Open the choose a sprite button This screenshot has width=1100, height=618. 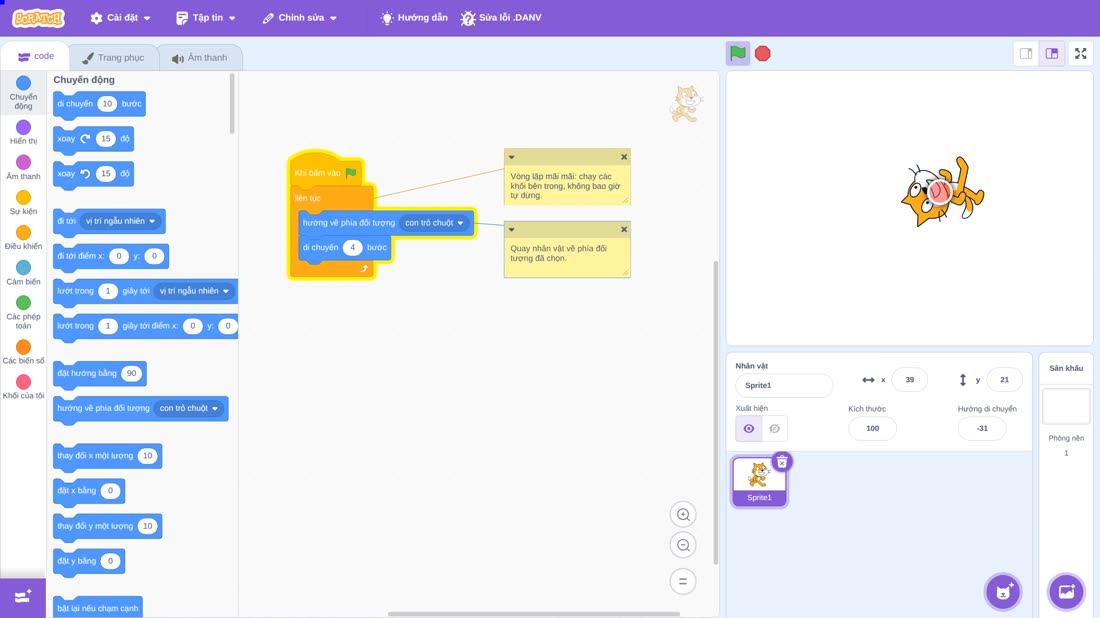1003,591
